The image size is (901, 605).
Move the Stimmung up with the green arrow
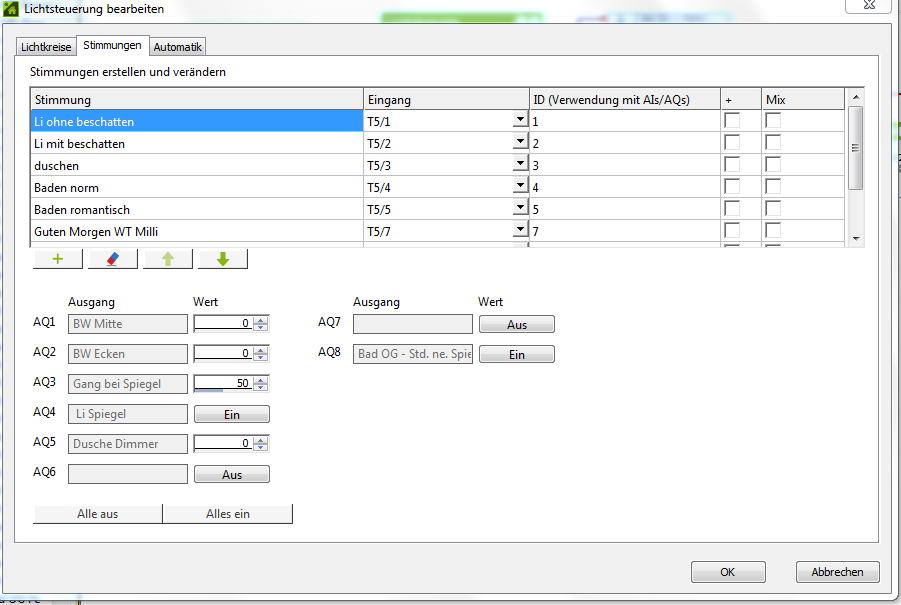click(168, 259)
